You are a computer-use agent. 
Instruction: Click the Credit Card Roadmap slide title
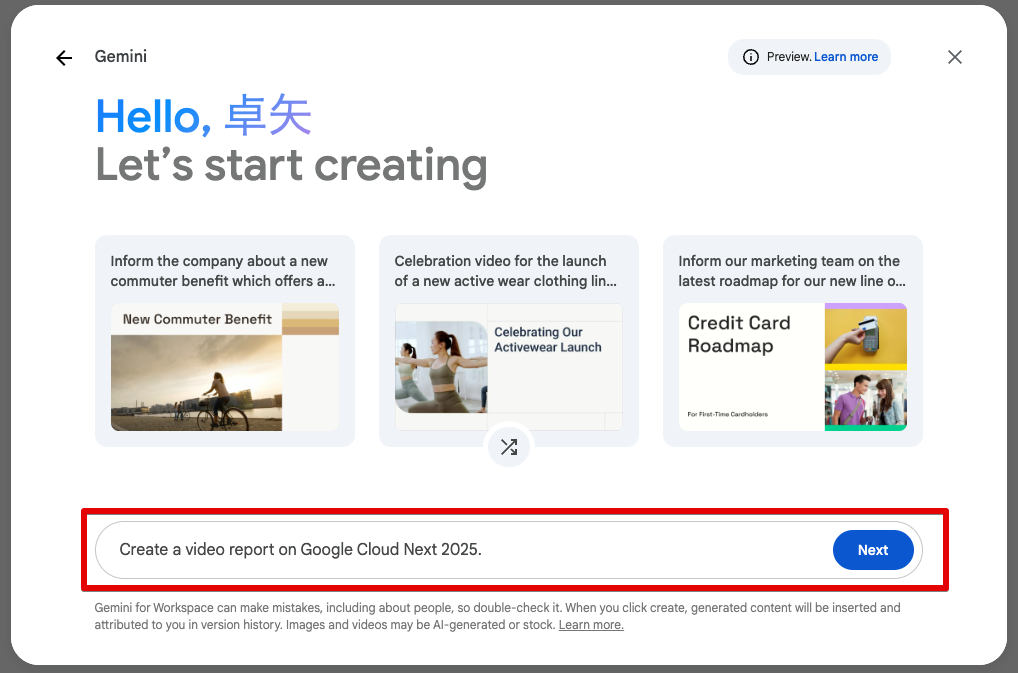click(739, 335)
